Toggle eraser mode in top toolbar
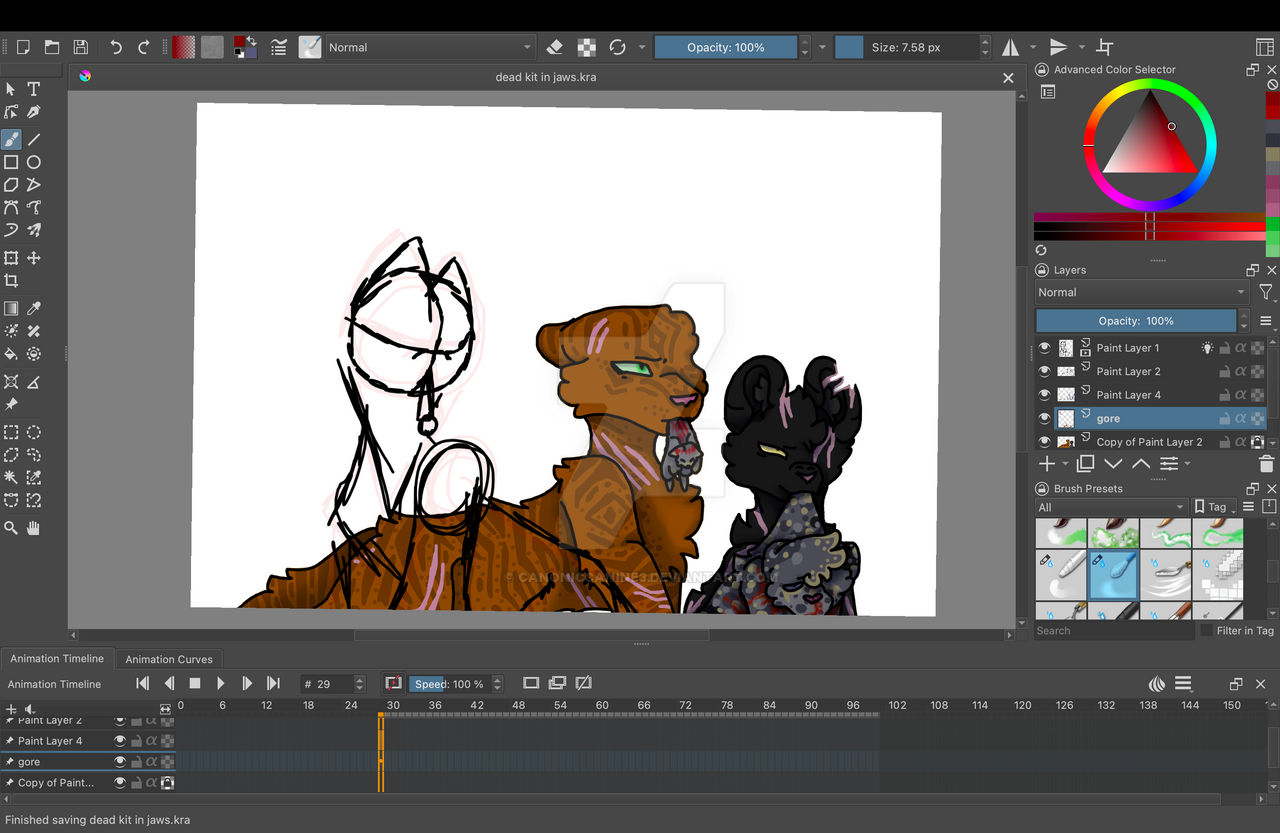Viewport: 1280px width, 833px height. [555, 47]
